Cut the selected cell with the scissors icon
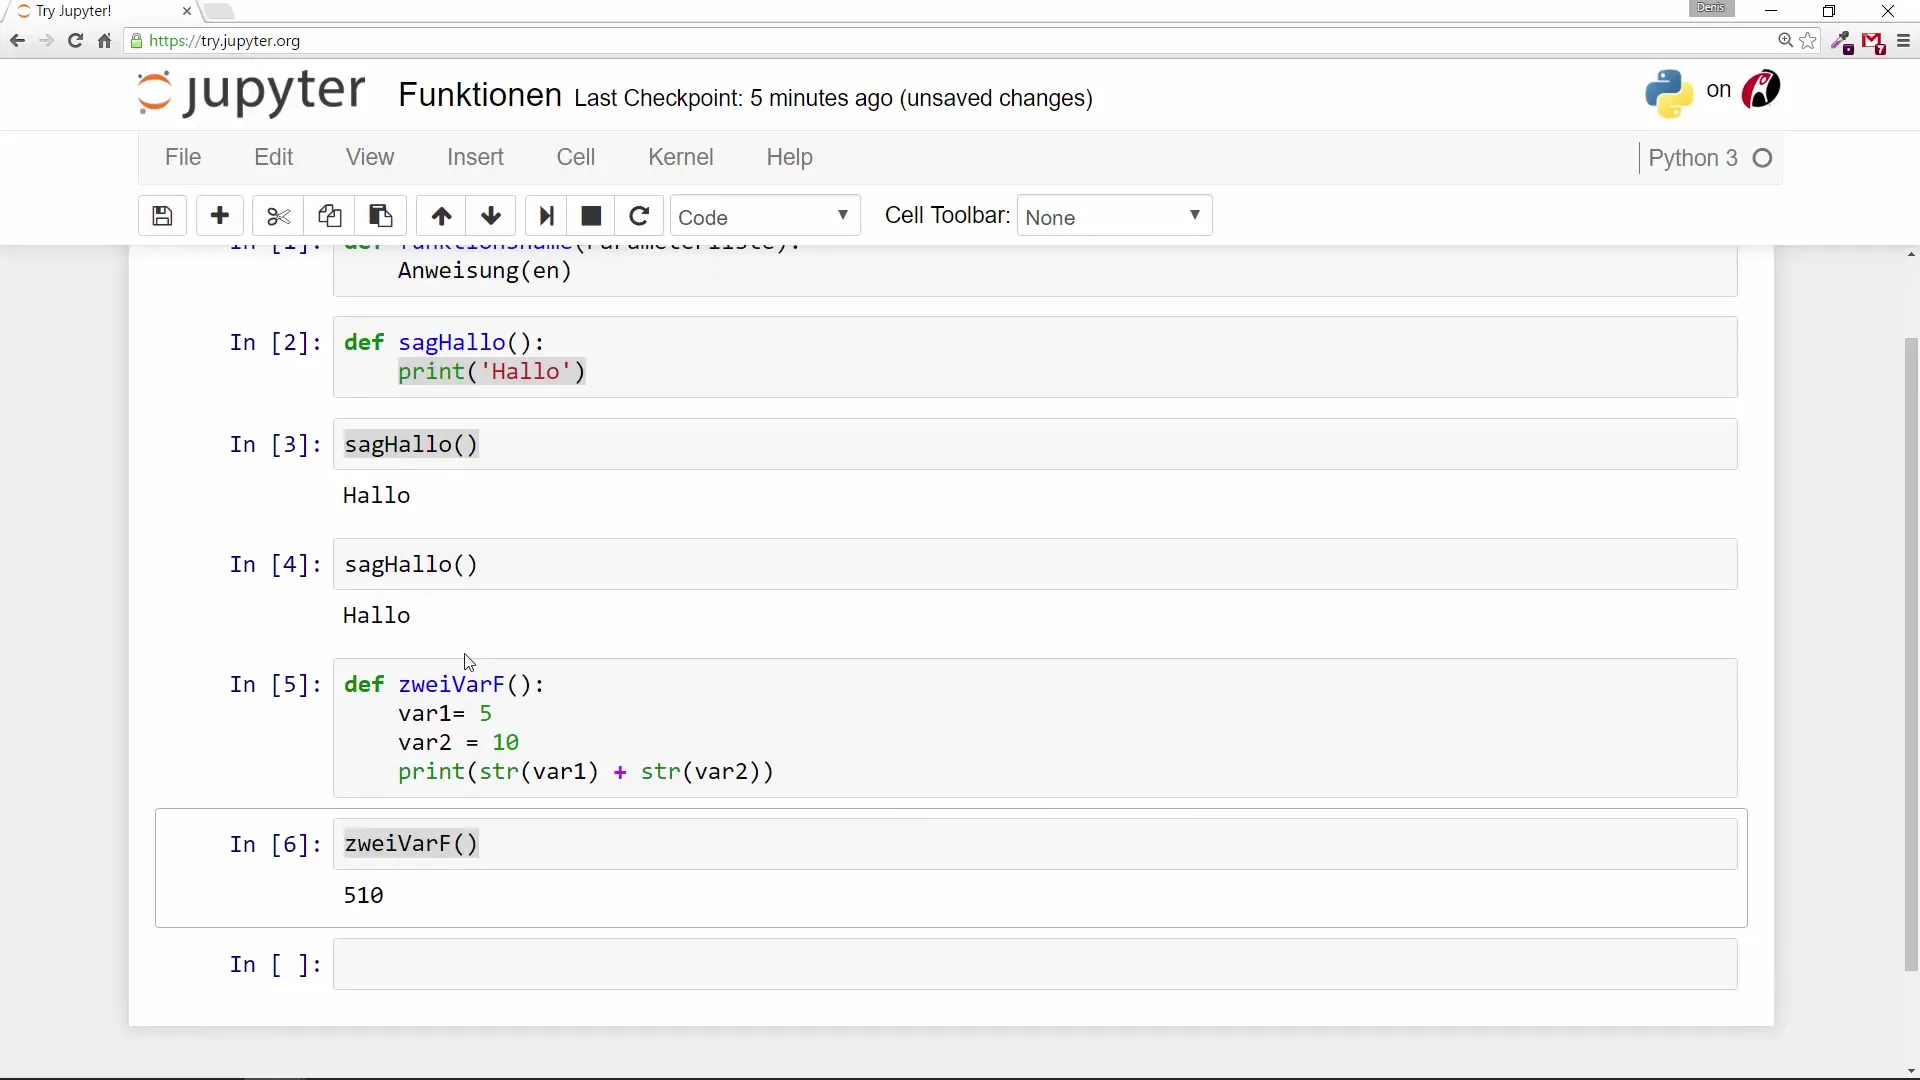The image size is (1920, 1080). [278, 216]
